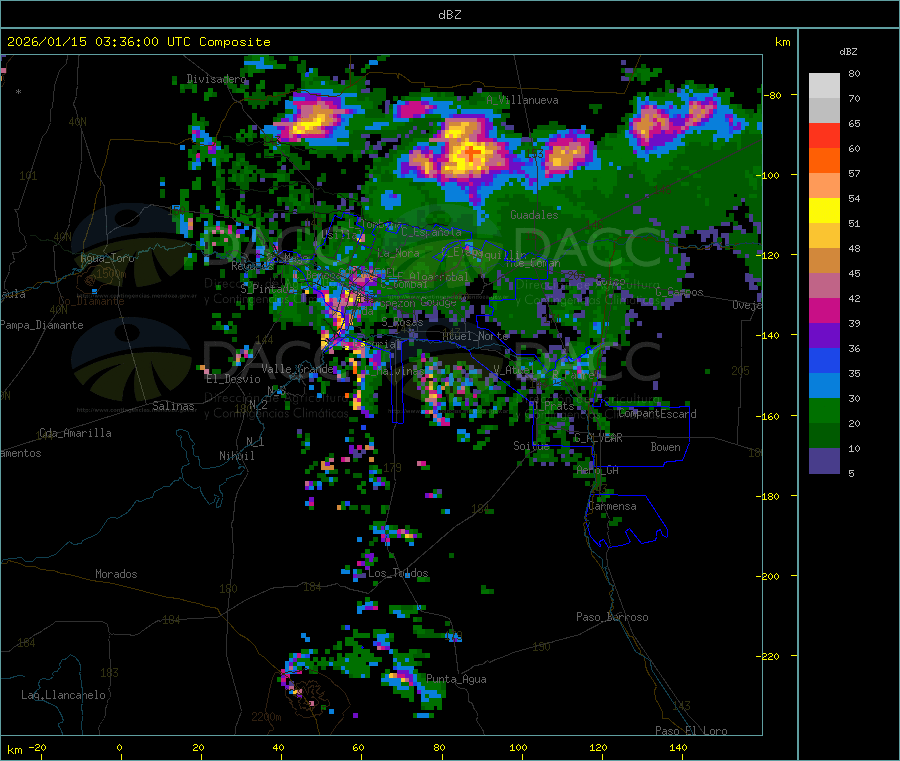This screenshot has height=761, width=900.
Task: Click the -140 km vertical axis tick
Action: [770, 335]
